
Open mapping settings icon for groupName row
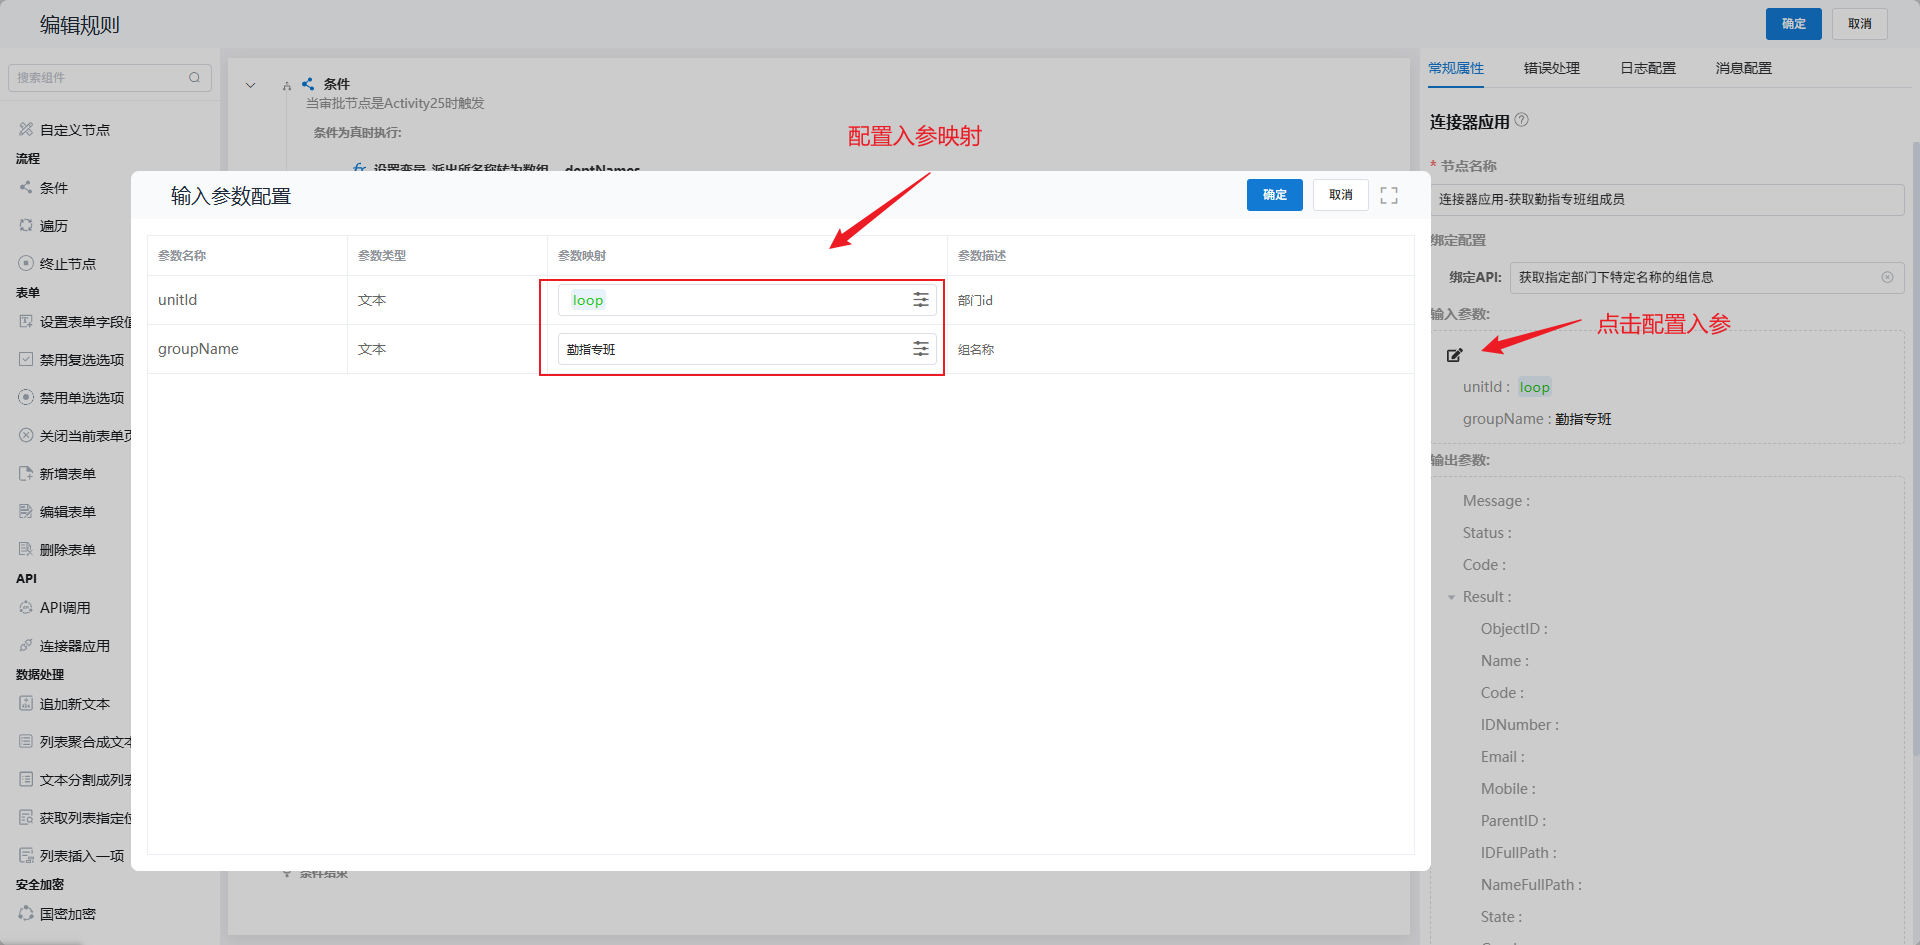pyautogui.click(x=920, y=349)
